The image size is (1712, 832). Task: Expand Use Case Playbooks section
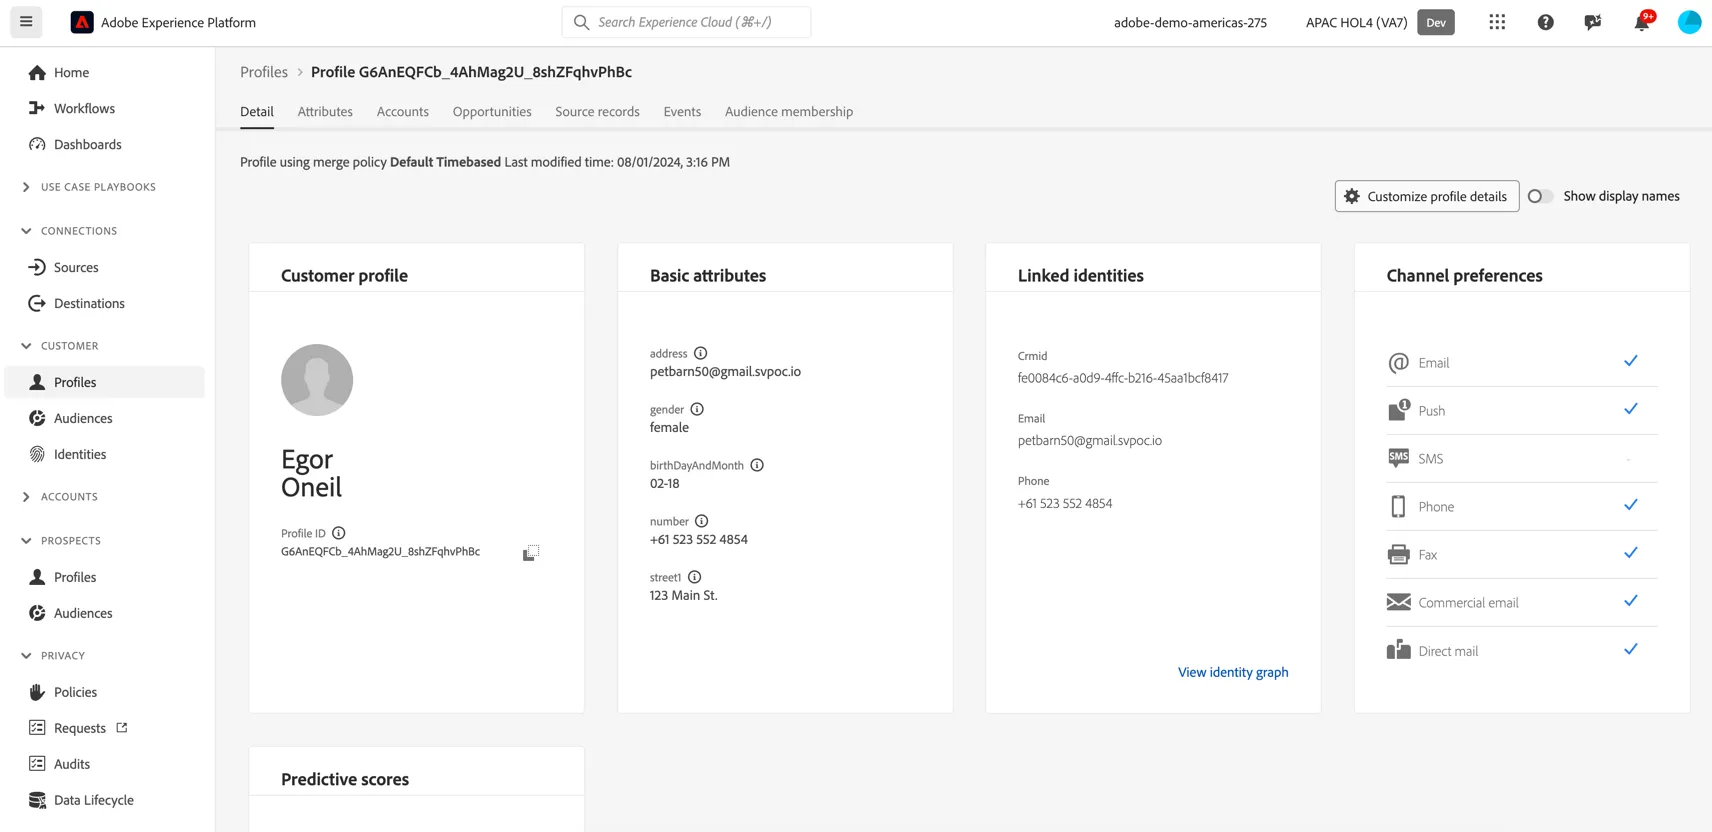(26, 187)
